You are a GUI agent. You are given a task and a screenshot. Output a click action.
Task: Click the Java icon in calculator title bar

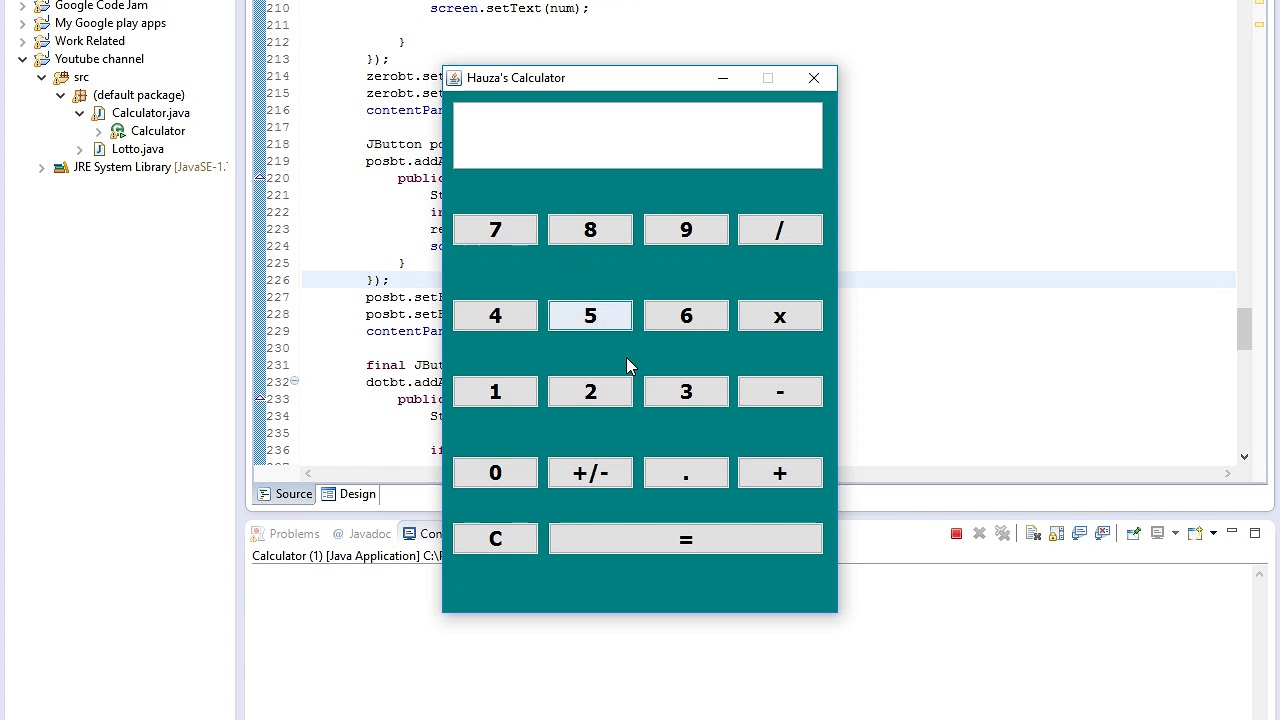(x=455, y=78)
